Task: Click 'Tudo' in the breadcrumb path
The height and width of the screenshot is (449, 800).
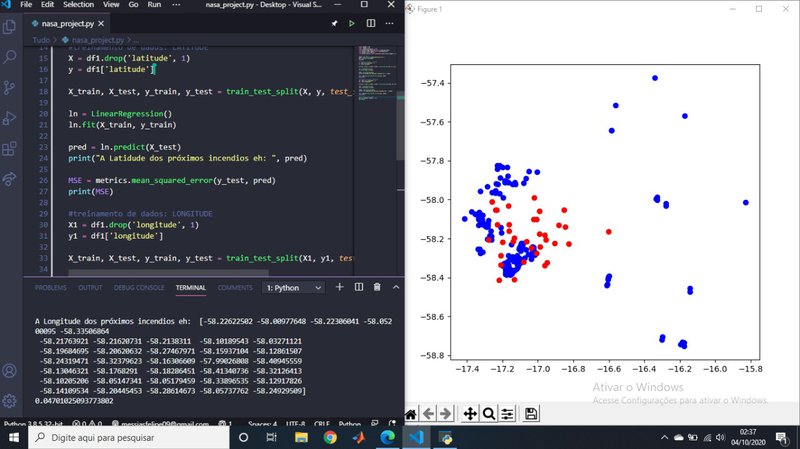Action: pyautogui.click(x=41, y=40)
